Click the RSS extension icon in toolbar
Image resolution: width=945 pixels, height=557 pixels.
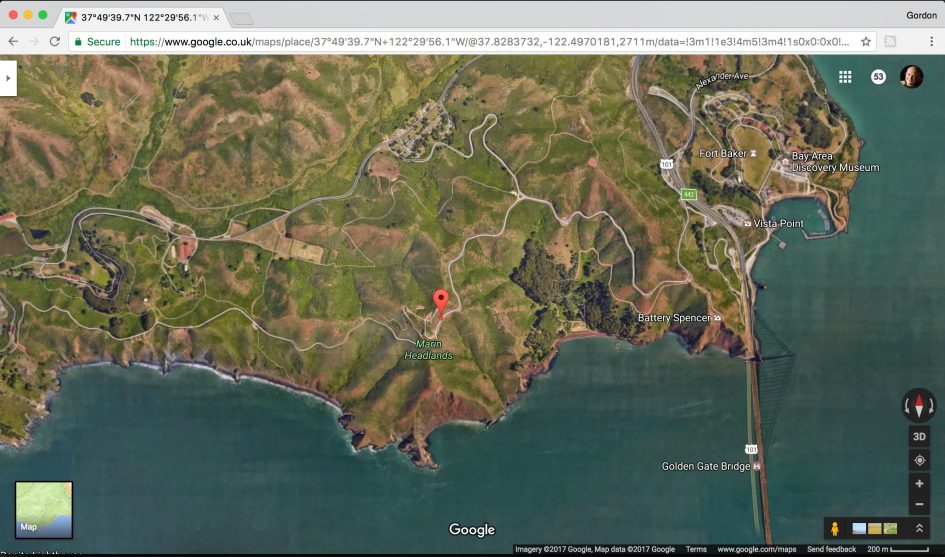click(890, 42)
